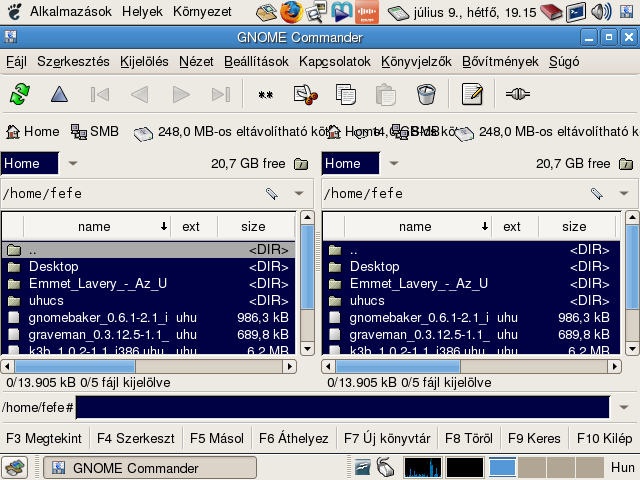640x480 pixels.
Task: Click F4 Szerkeszt button
Action: (x=136, y=438)
